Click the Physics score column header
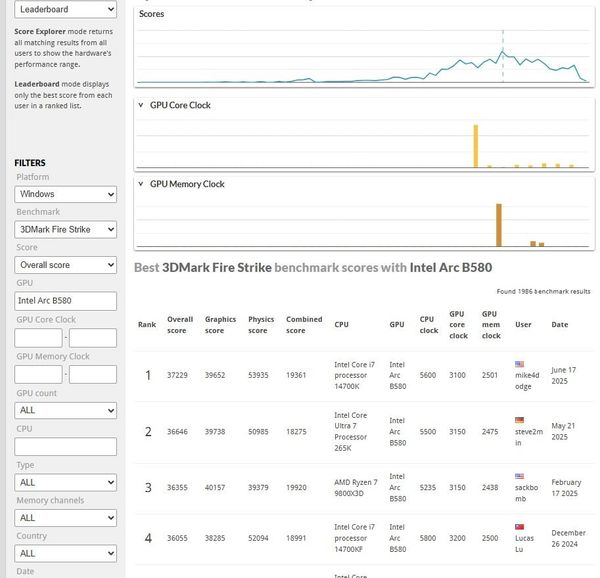This screenshot has width=600, height=578. point(261,324)
